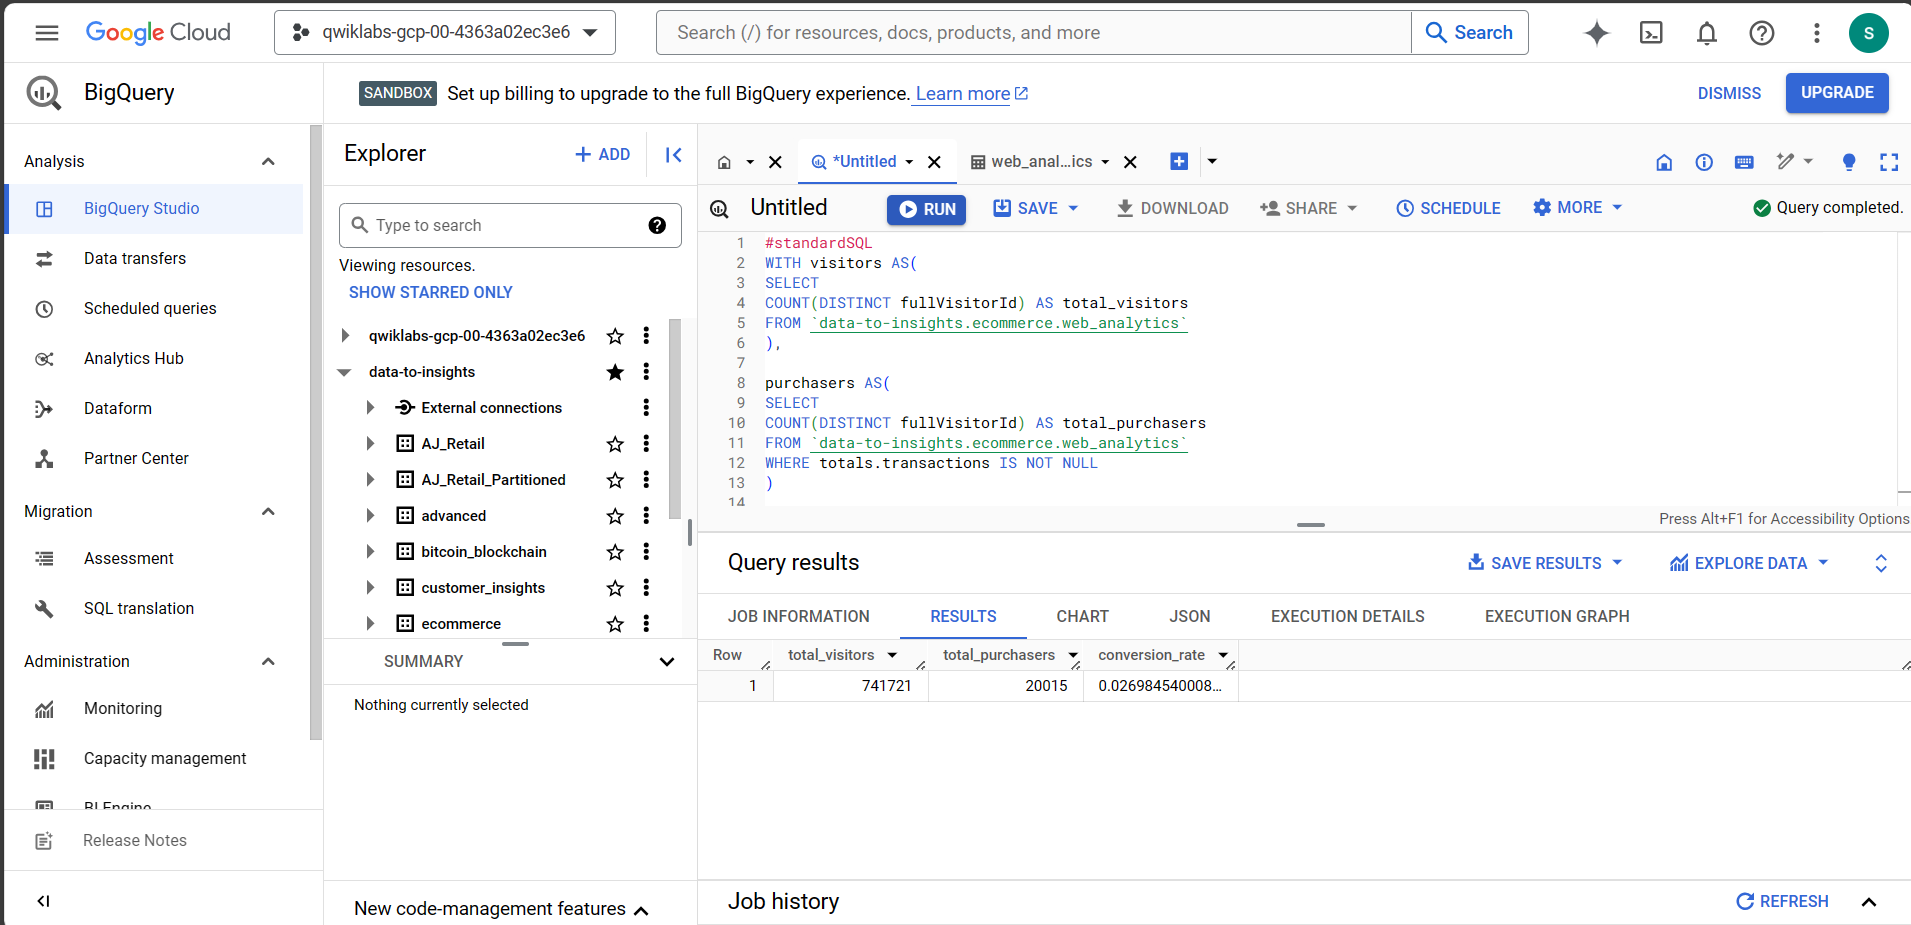Refresh the job history
This screenshot has width=1911, height=925.
[x=1782, y=901]
